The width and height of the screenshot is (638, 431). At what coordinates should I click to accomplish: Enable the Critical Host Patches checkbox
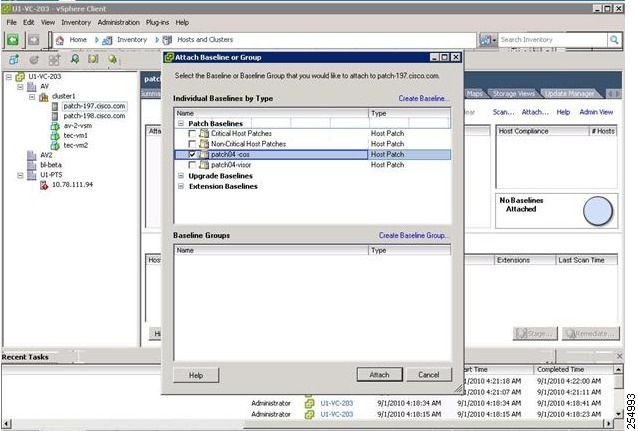coord(192,133)
